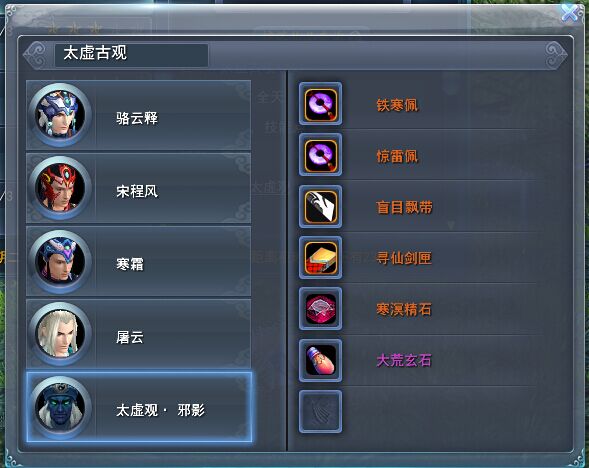Click 宋程风's red-masked portrait
The width and height of the screenshot is (589, 468).
[60, 188]
